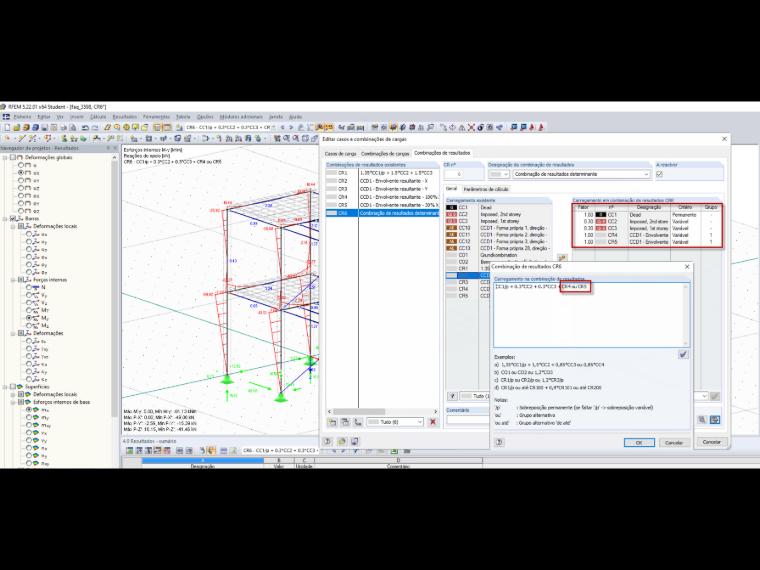Click the brown CC11 color swatch
The width and height of the screenshot is (760, 570).
[451, 235]
